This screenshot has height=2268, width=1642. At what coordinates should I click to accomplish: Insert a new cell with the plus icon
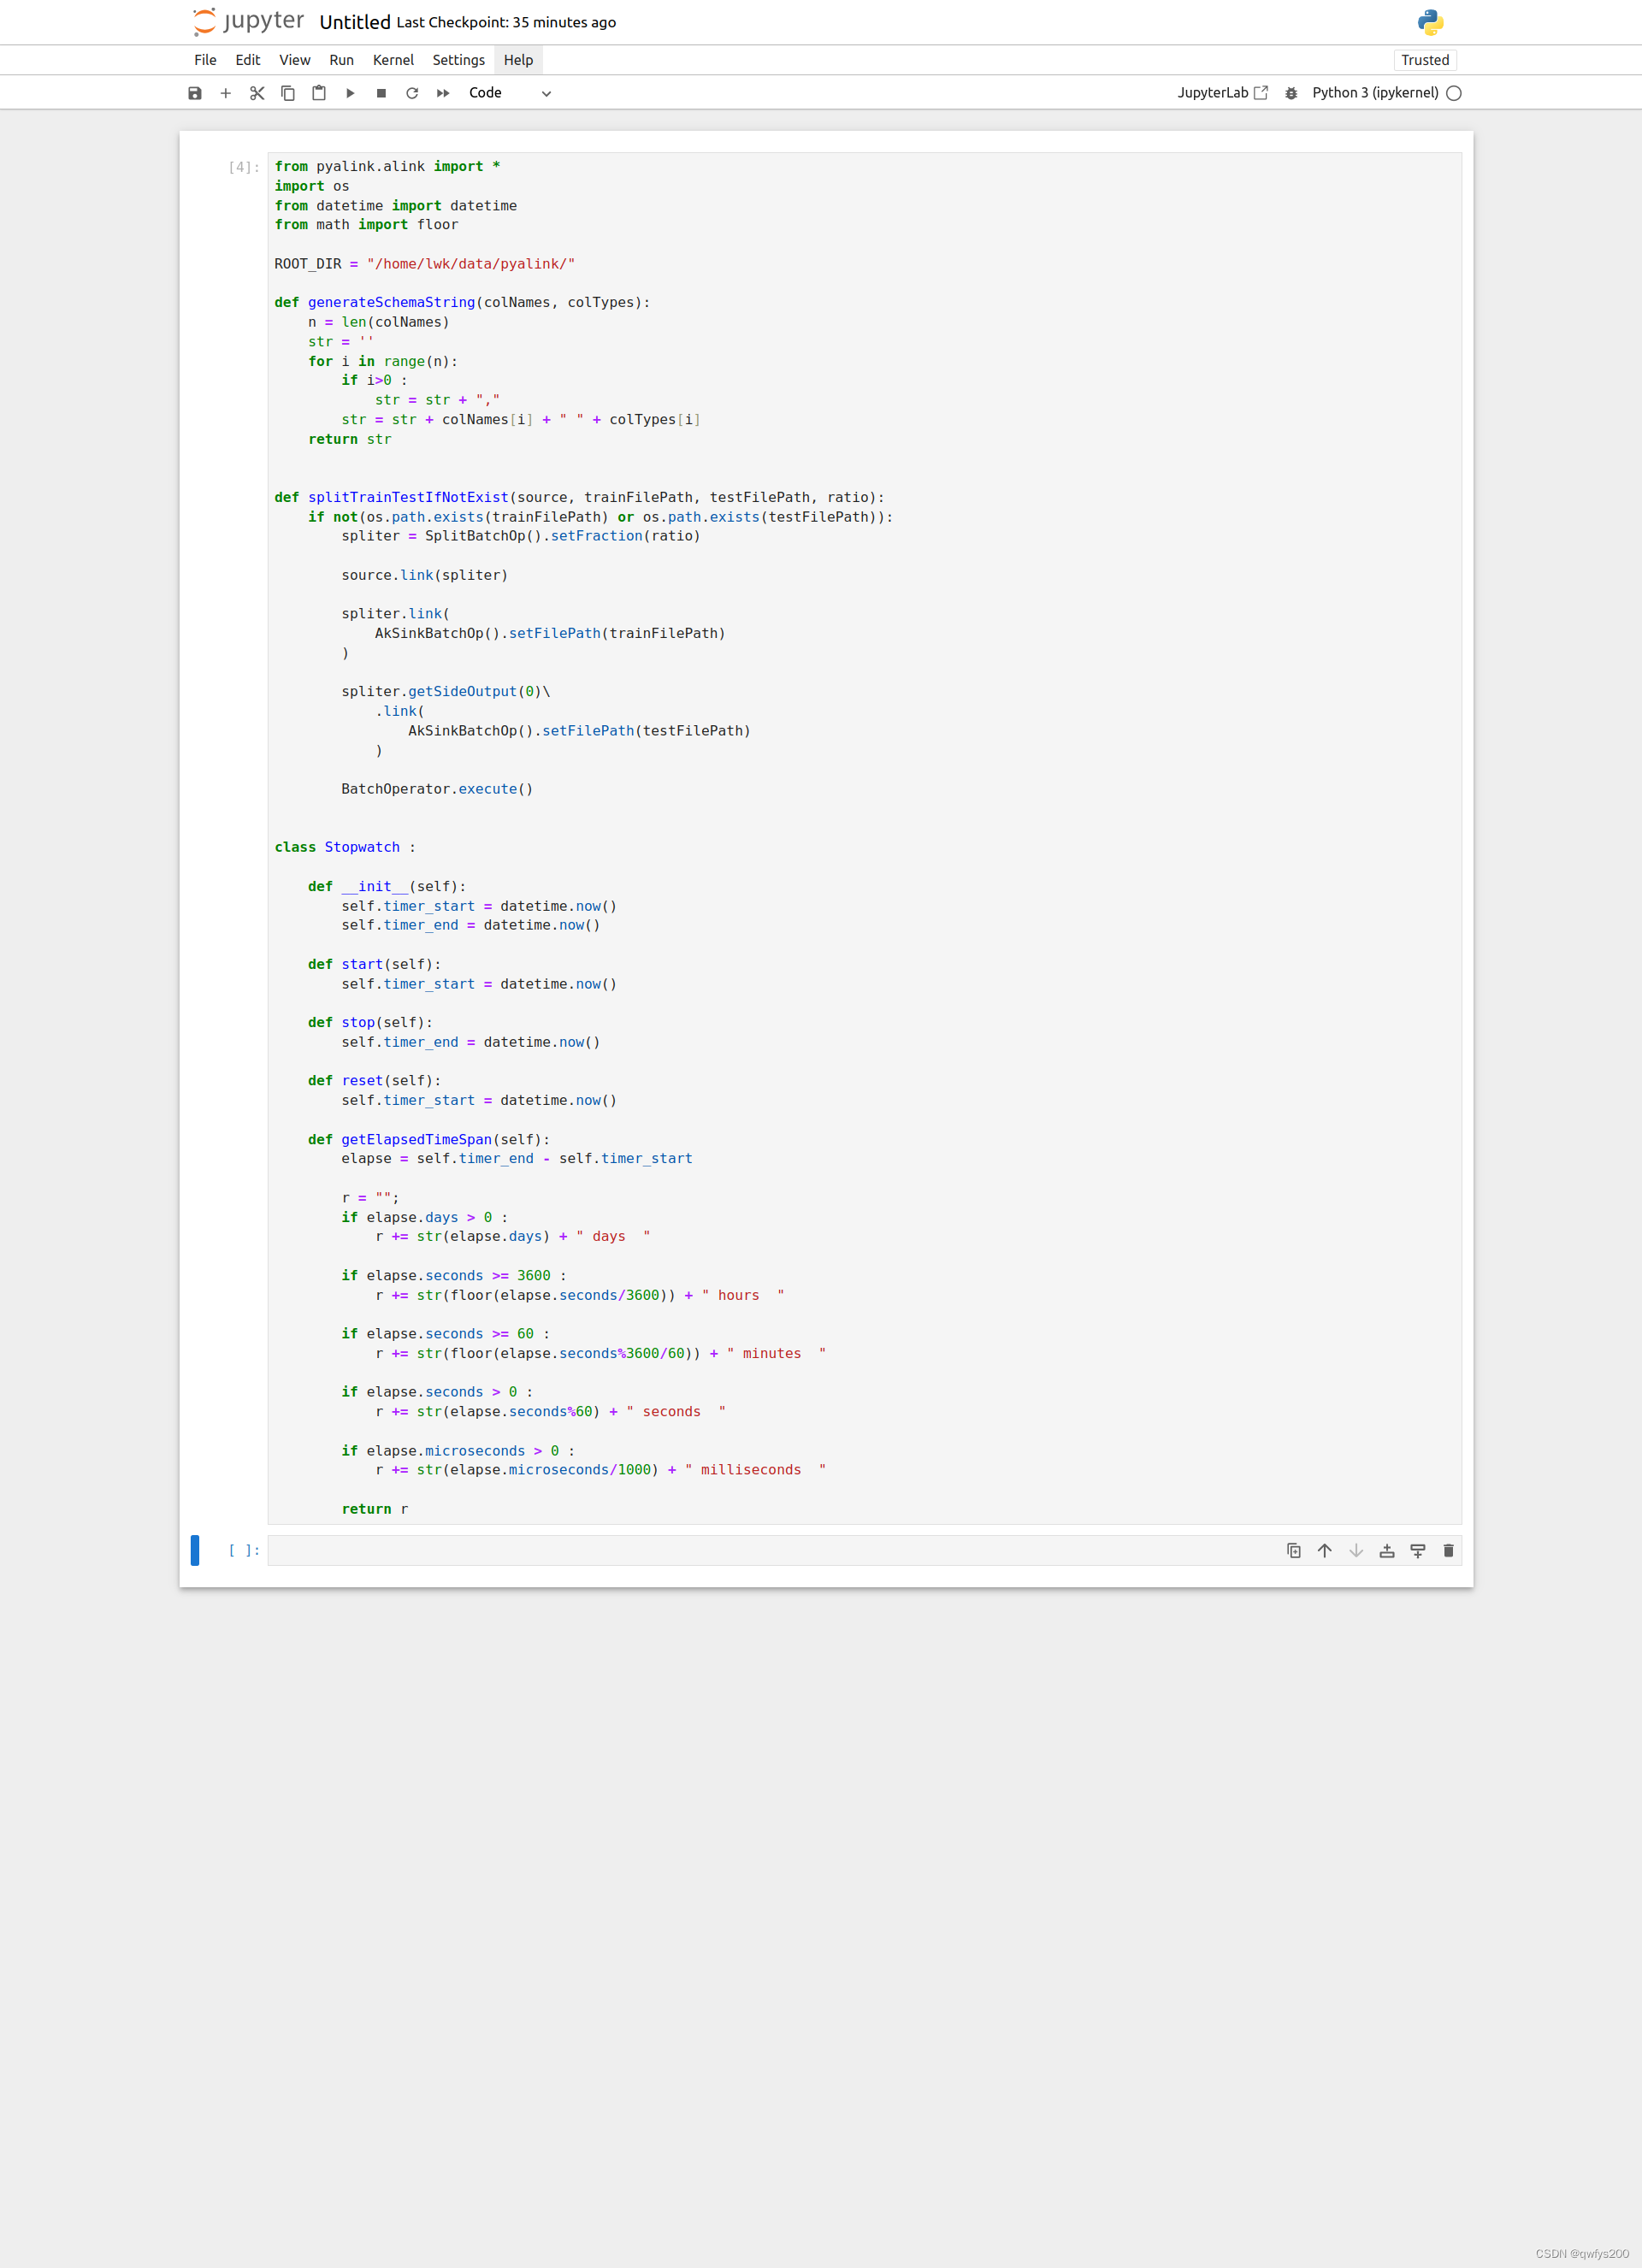226,93
